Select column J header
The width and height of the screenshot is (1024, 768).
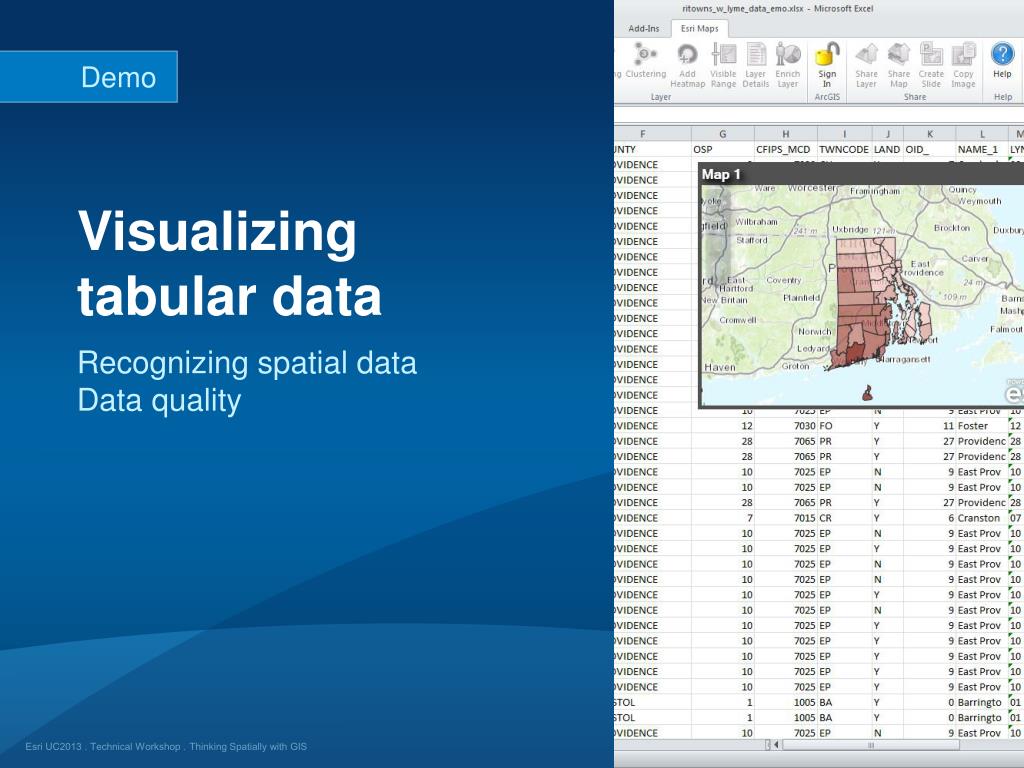point(888,134)
